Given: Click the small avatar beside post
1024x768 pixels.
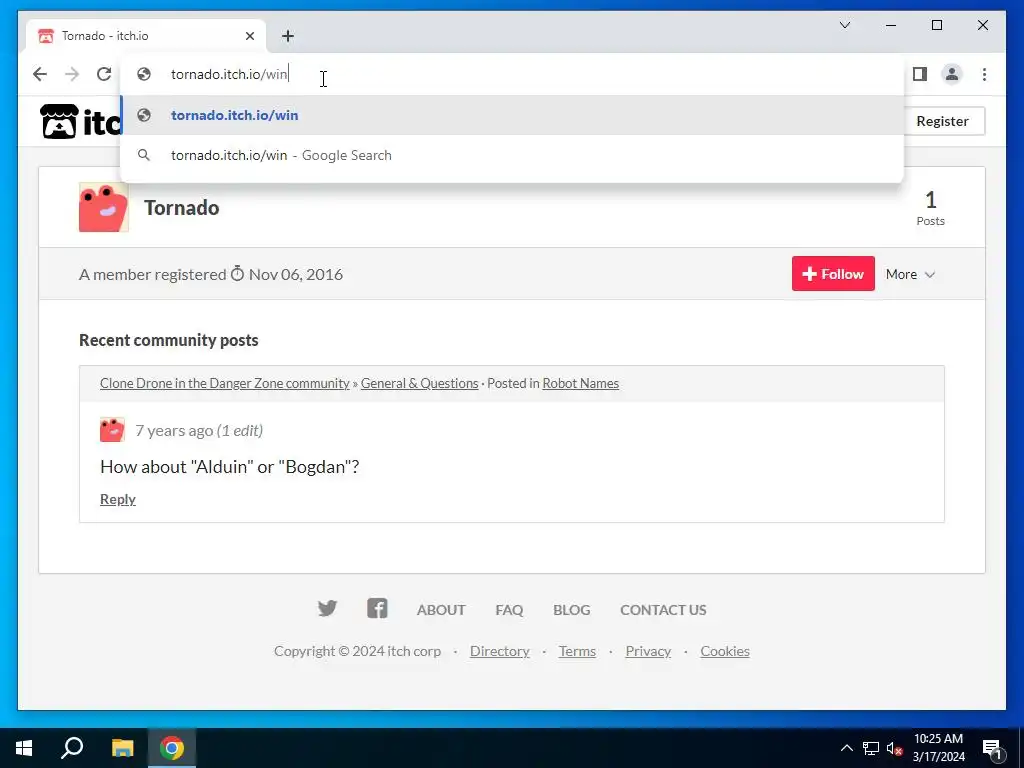Looking at the screenshot, I should coord(112,430).
